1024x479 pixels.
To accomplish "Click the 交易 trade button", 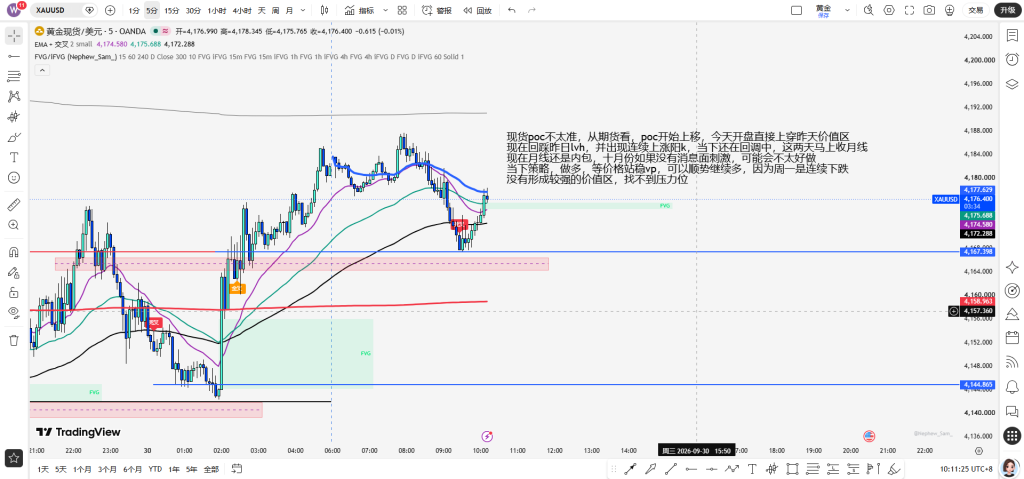I will tap(976, 10).
